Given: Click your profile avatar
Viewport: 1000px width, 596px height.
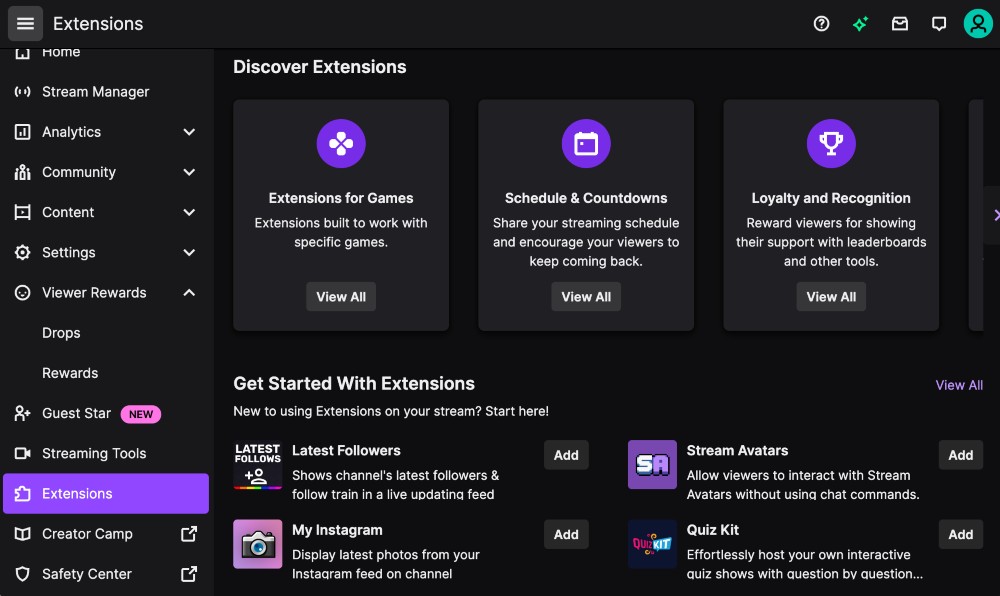Looking at the screenshot, I should click(977, 23).
